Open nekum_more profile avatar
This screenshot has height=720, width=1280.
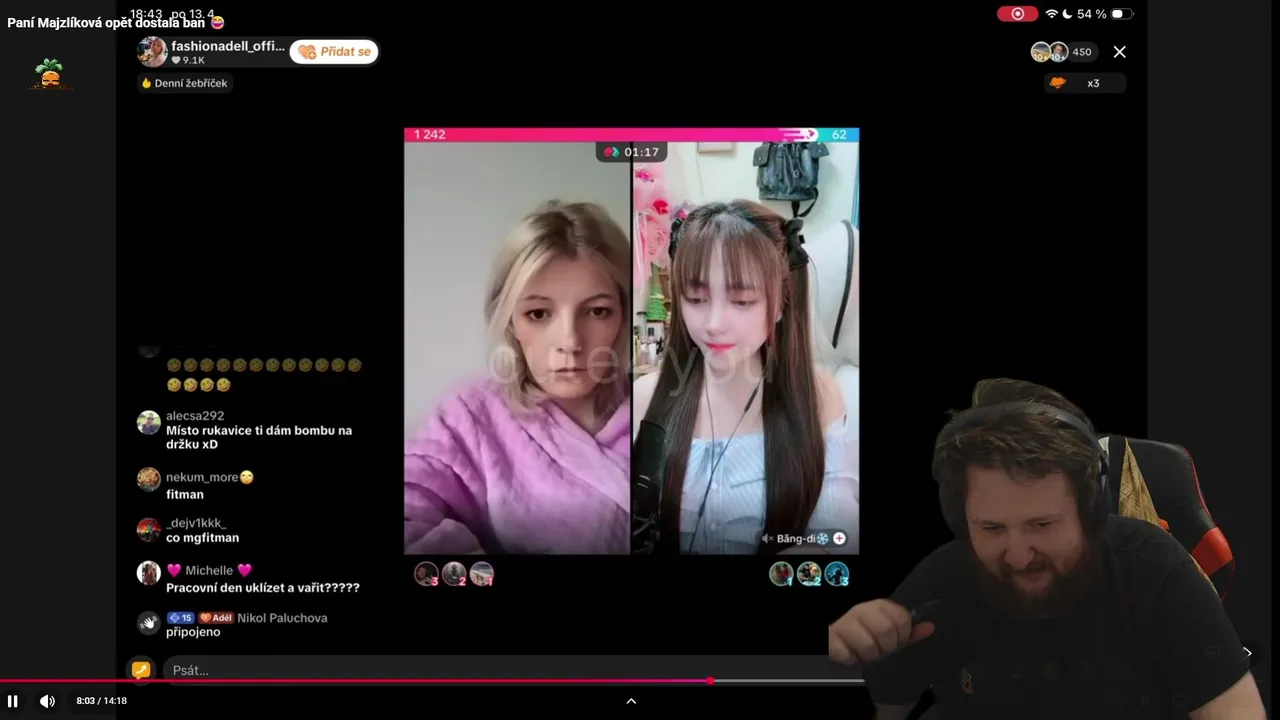(148, 479)
